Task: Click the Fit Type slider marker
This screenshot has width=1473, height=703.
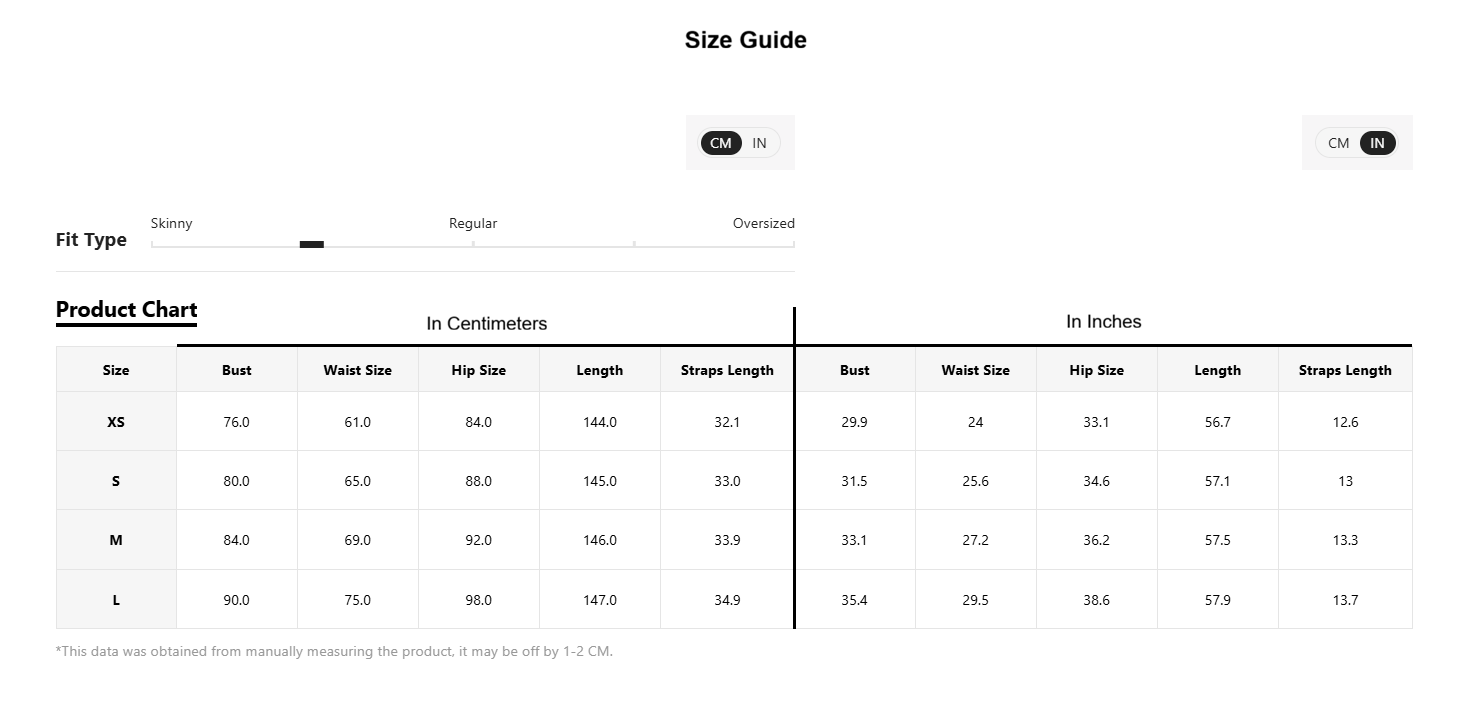Action: (312, 244)
